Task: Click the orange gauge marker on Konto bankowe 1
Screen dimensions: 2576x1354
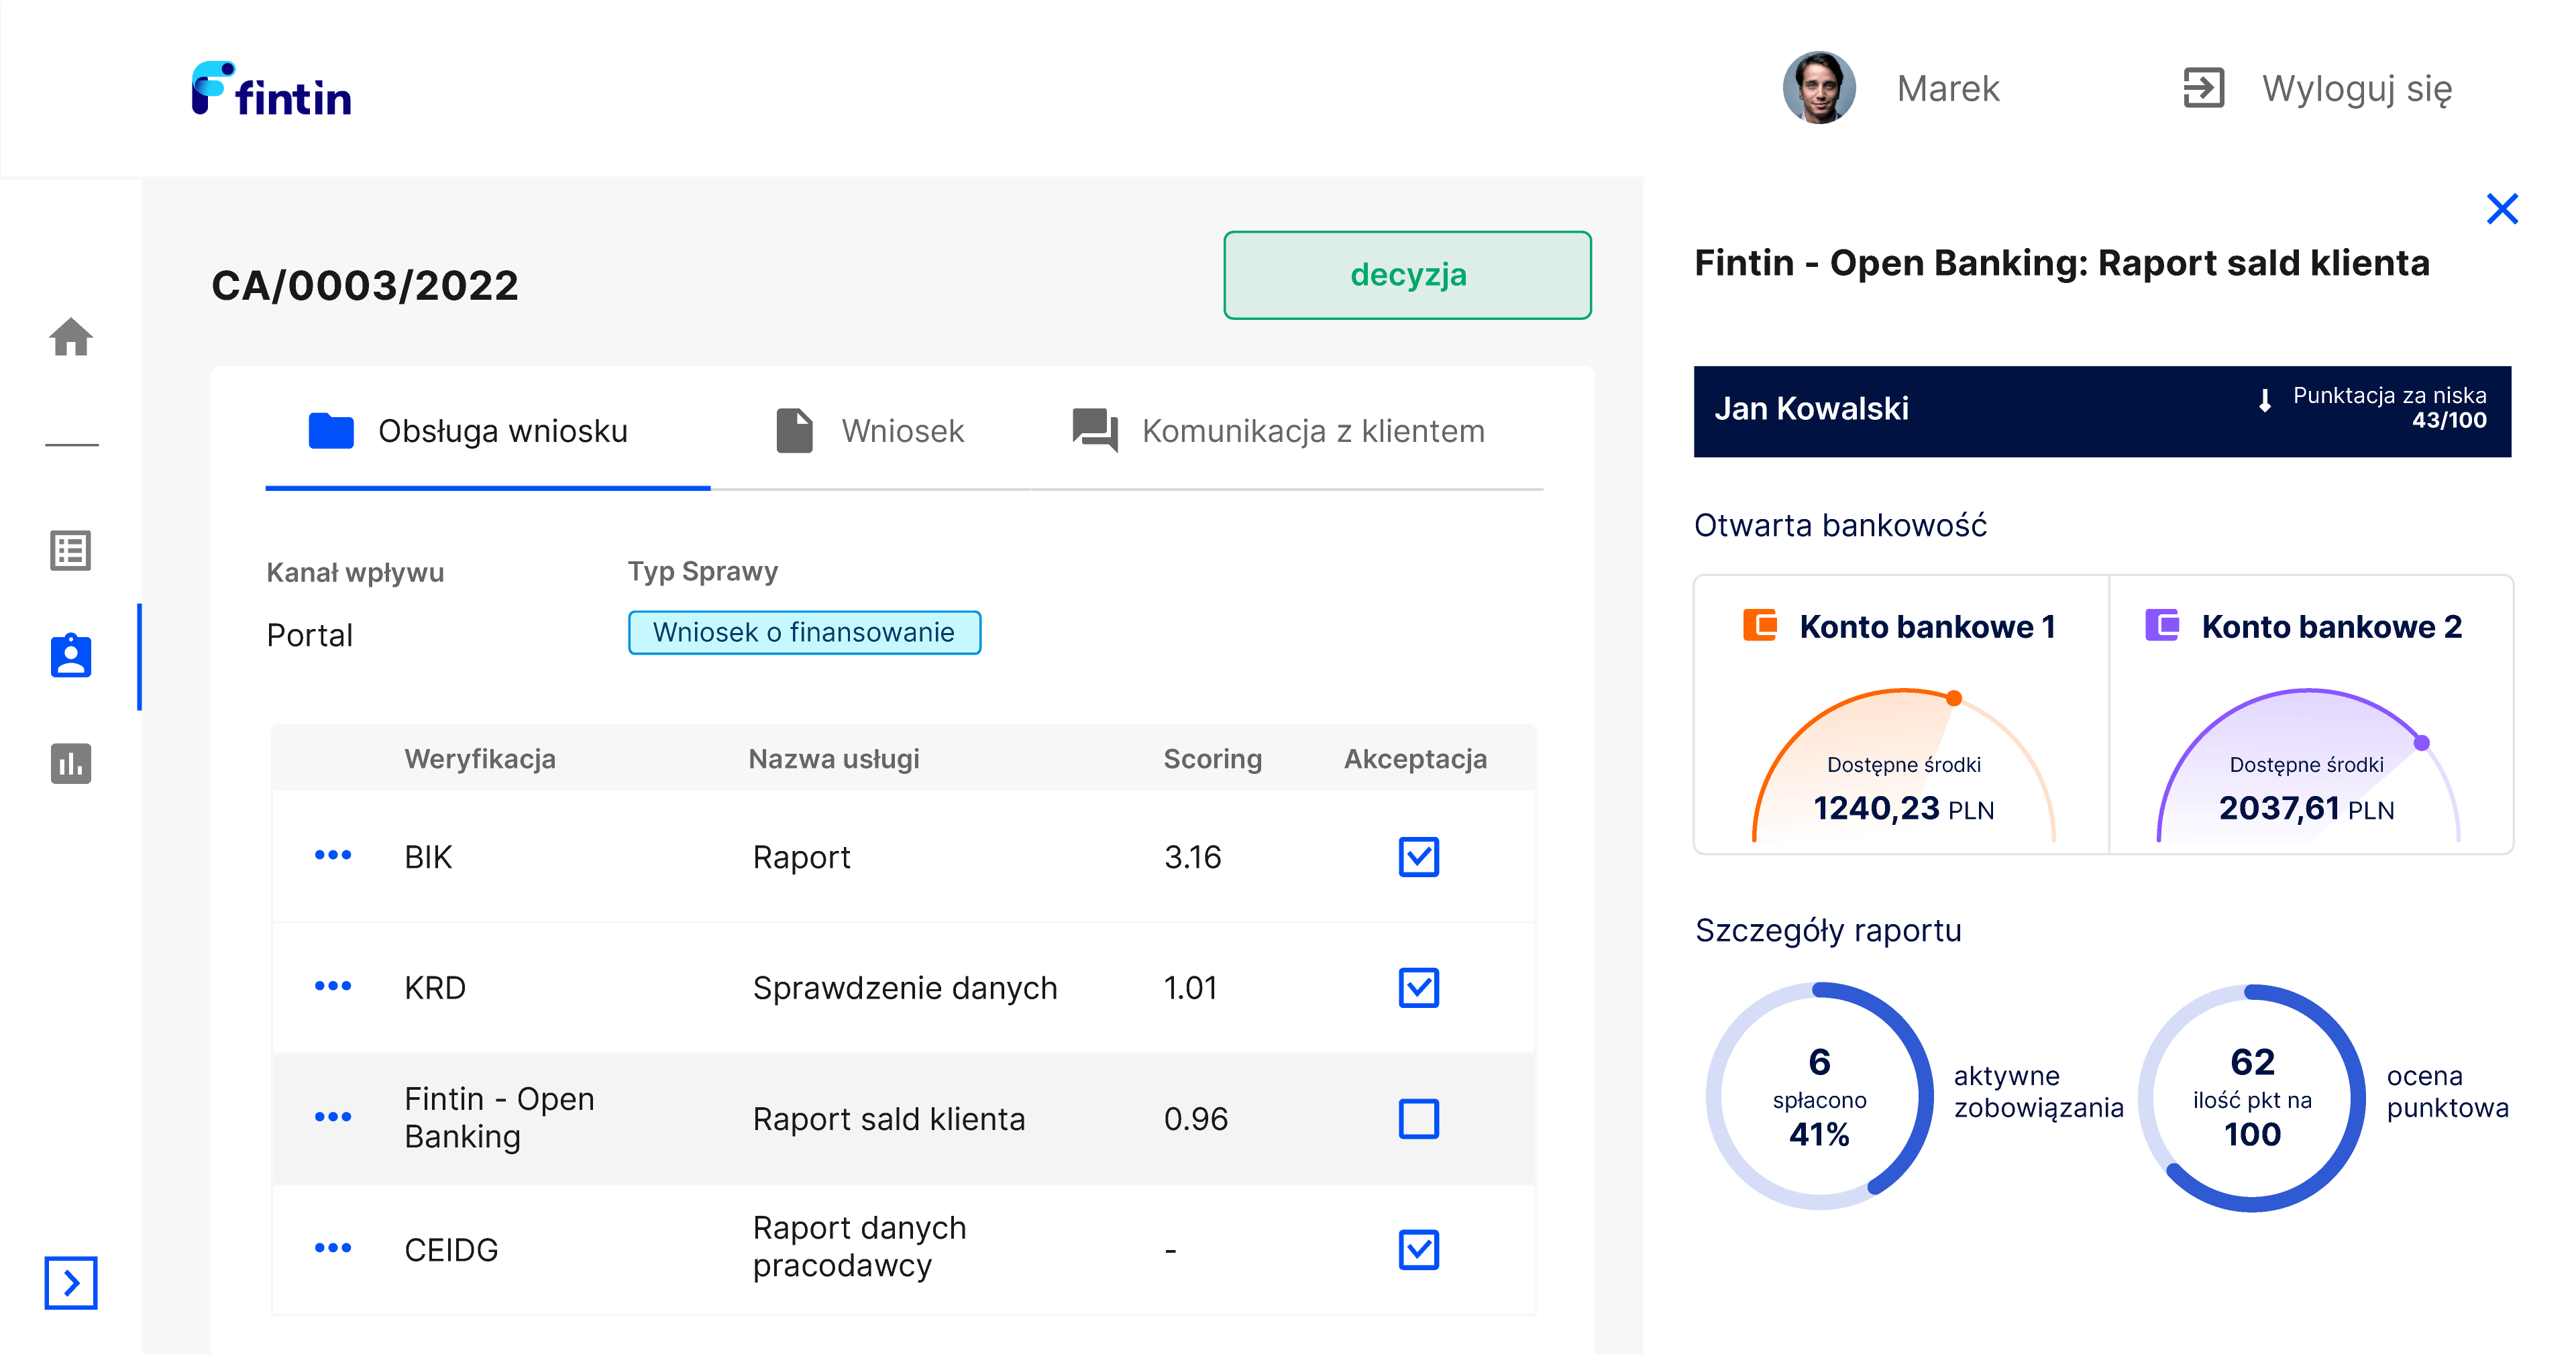Action: [1953, 698]
